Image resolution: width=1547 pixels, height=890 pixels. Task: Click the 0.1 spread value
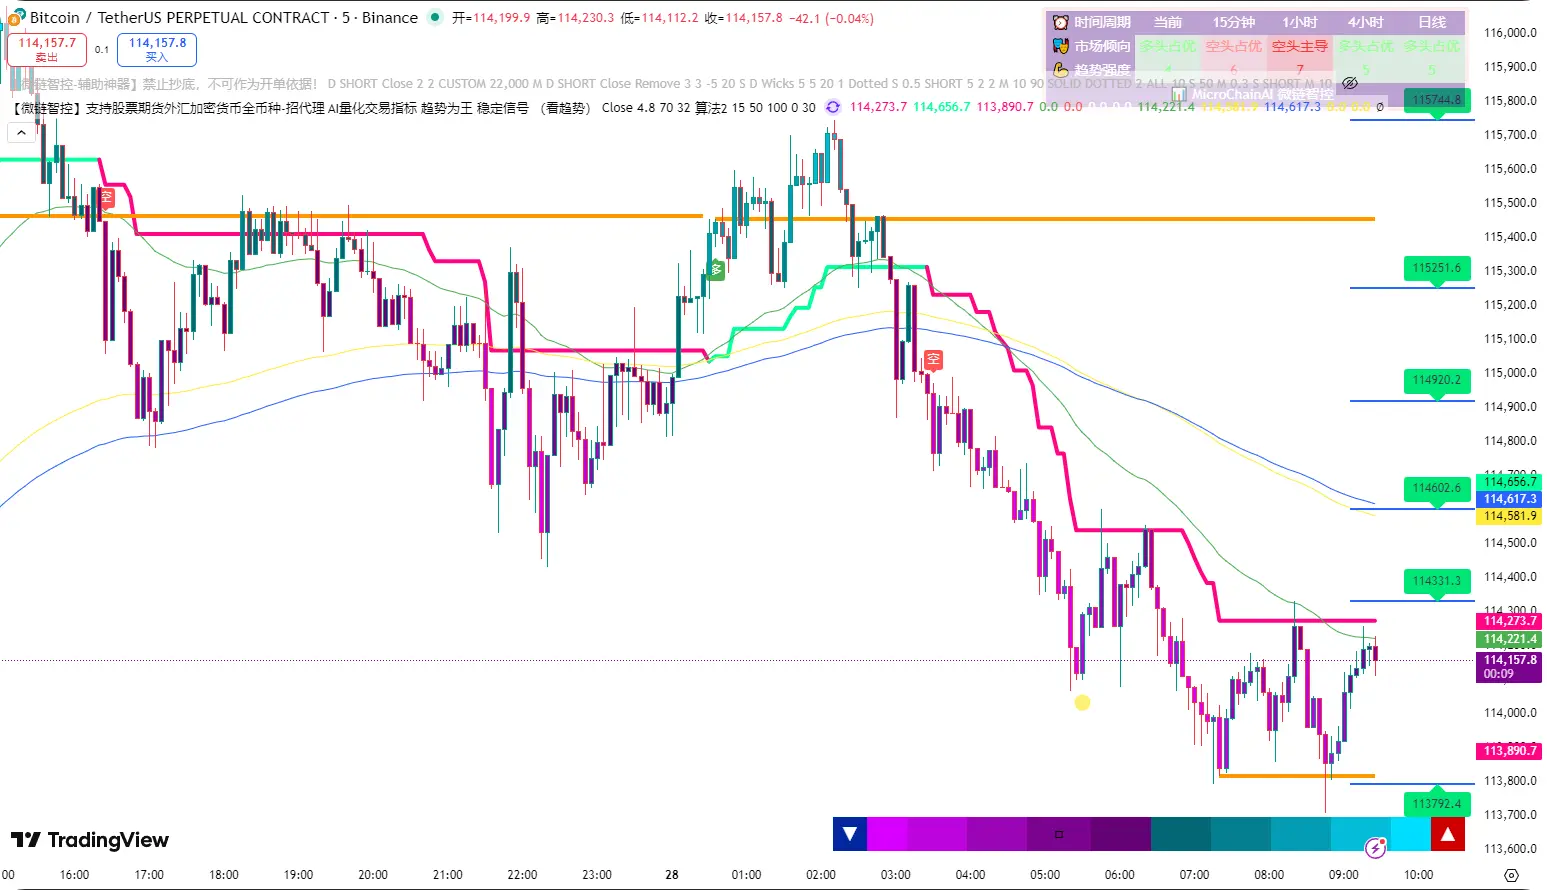point(102,49)
